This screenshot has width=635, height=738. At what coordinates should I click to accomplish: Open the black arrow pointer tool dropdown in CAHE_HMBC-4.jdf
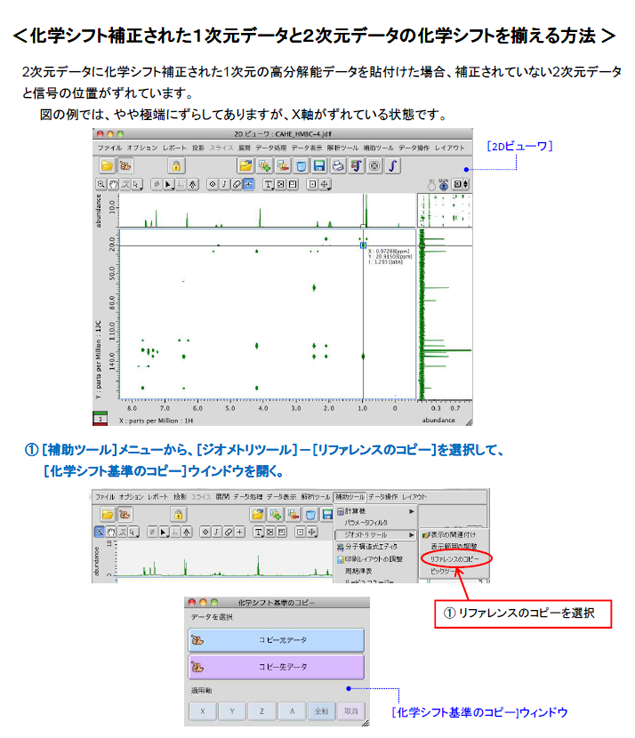pyautogui.click(x=169, y=184)
